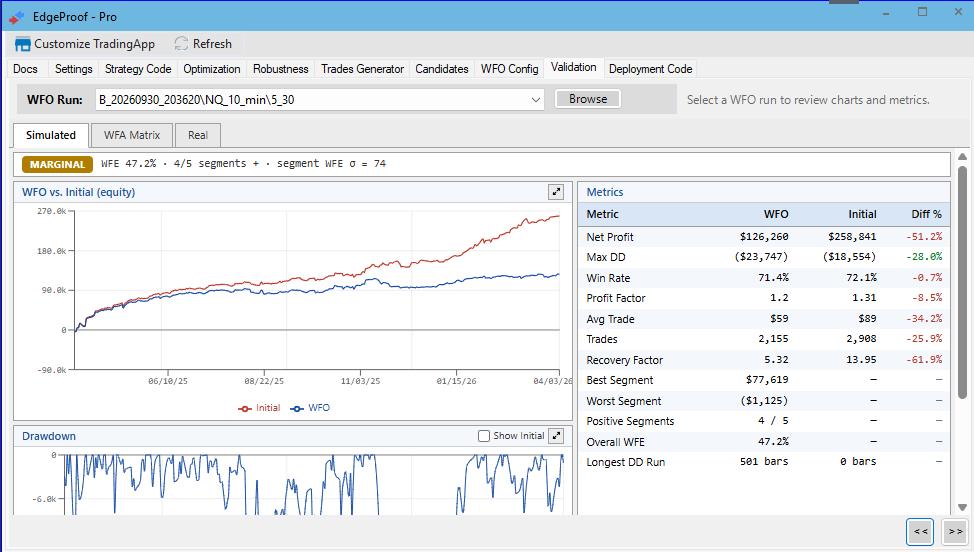This screenshot has width=974, height=552.
Task: Select the Recovery Factor row label
Action: click(624, 360)
